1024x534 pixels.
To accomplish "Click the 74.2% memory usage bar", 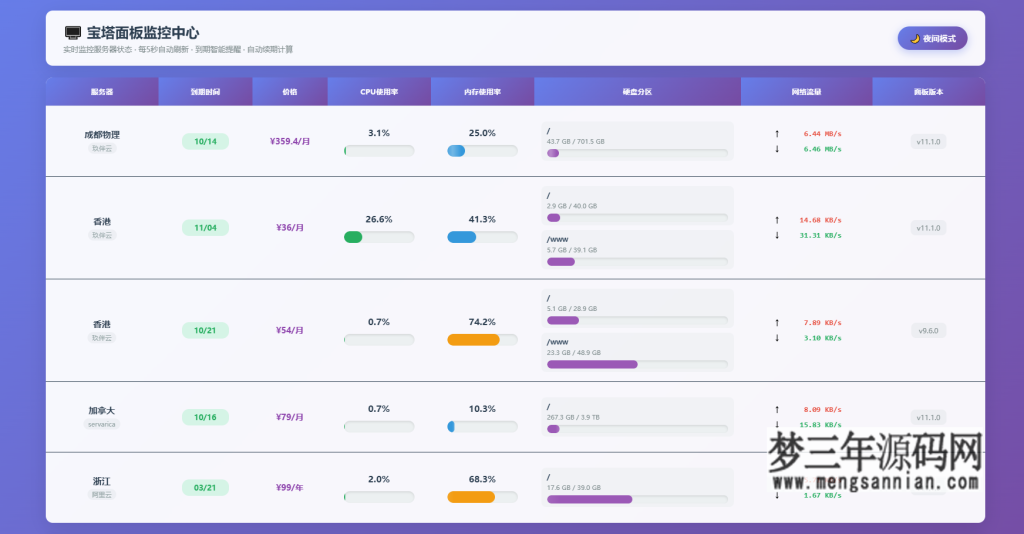I will pos(482,340).
